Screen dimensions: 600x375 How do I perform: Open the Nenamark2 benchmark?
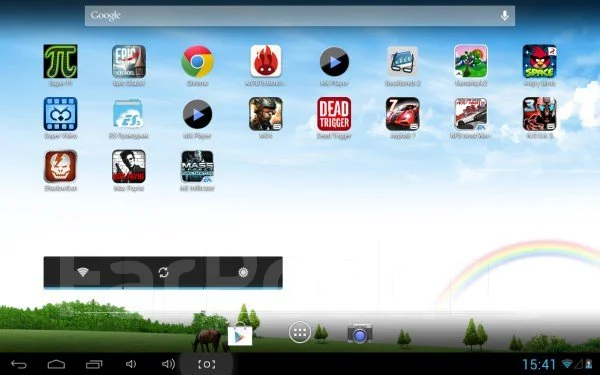(x=471, y=61)
